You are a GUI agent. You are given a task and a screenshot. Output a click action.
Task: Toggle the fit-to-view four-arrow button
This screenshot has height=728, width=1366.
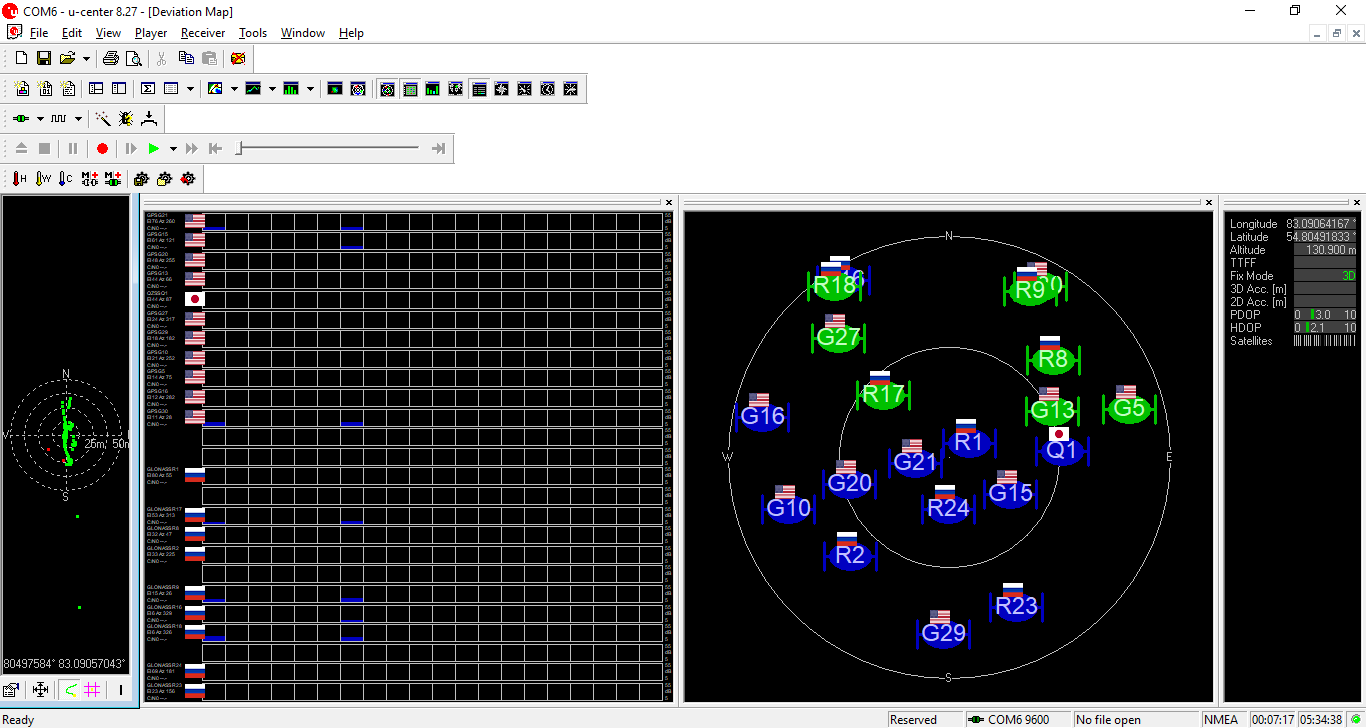click(40, 689)
